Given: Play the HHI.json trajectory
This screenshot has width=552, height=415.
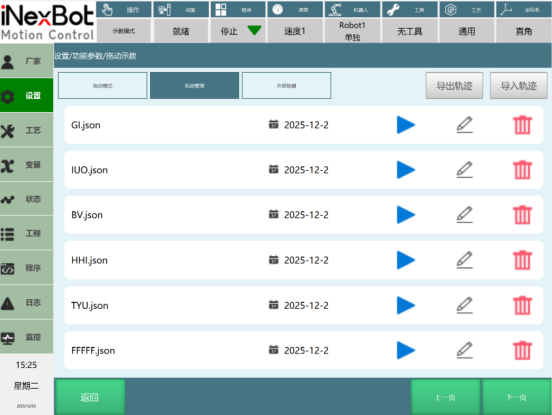Looking at the screenshot, I should click(x=406, y=260).
